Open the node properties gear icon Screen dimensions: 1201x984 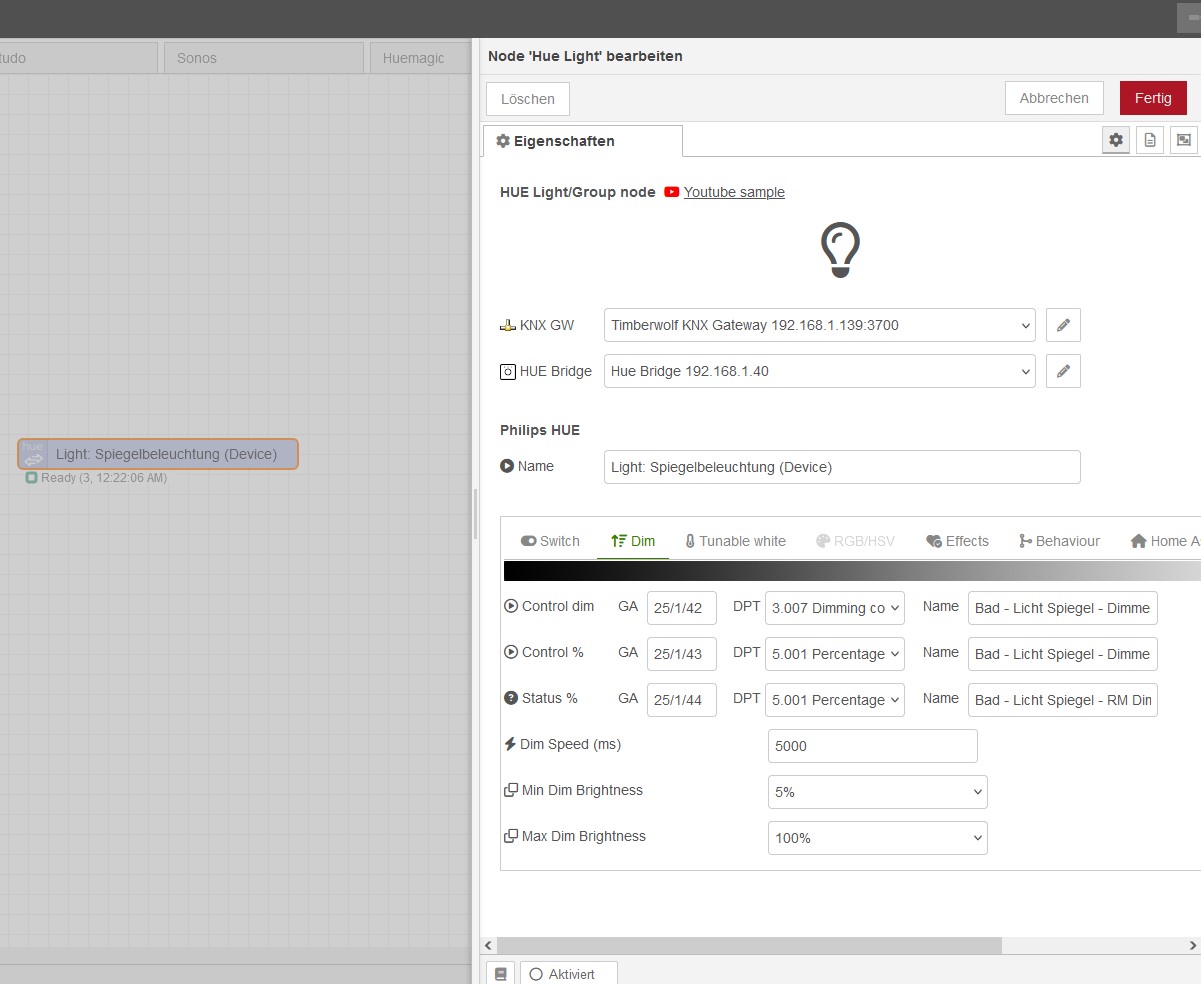coord(1116,141)
